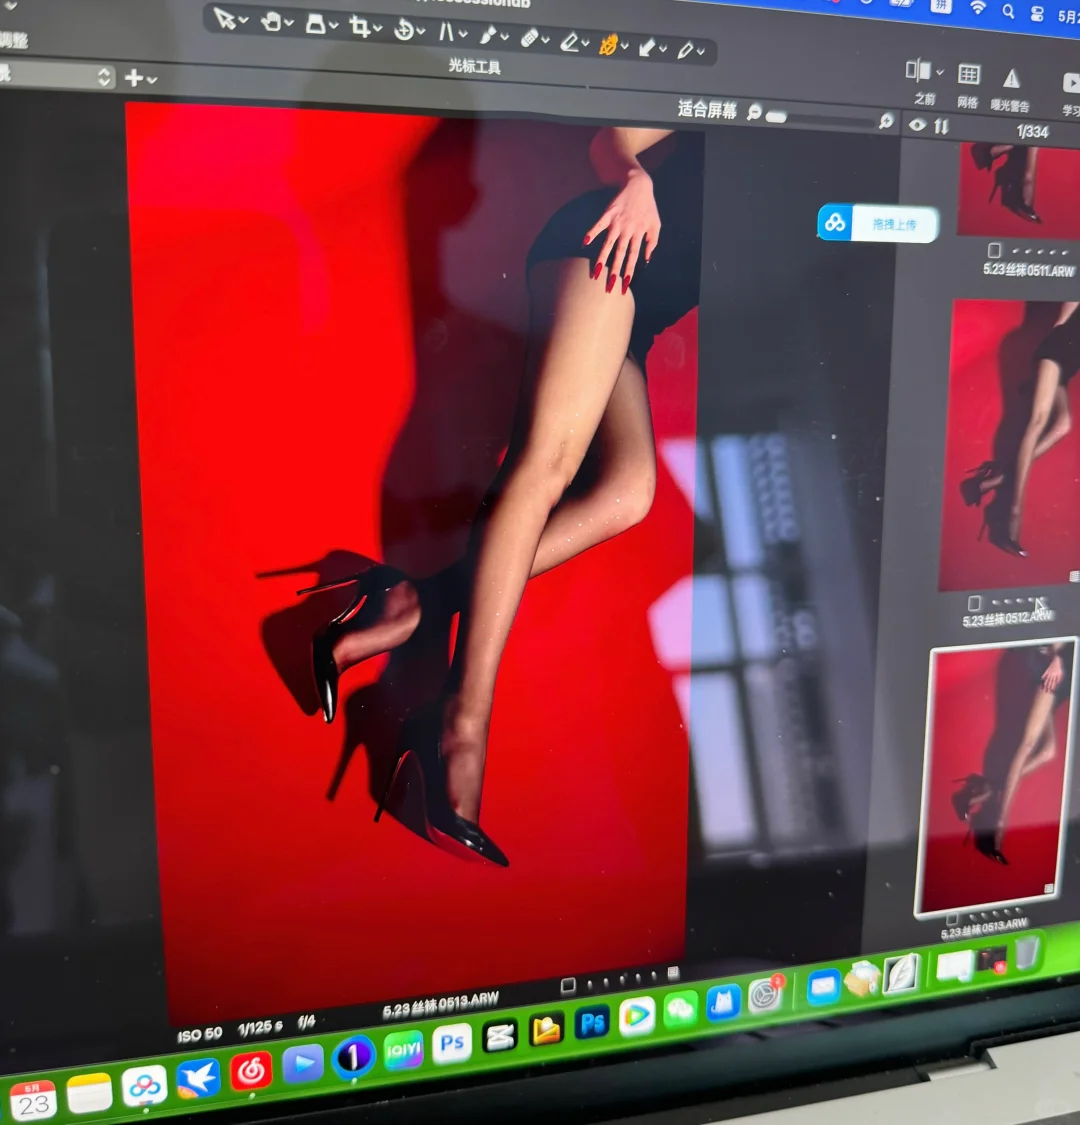Select the arrow Copy/Apply adjustments tool
The width and height of the screenshot is (1080, 1125).
[x=647, y=47]
